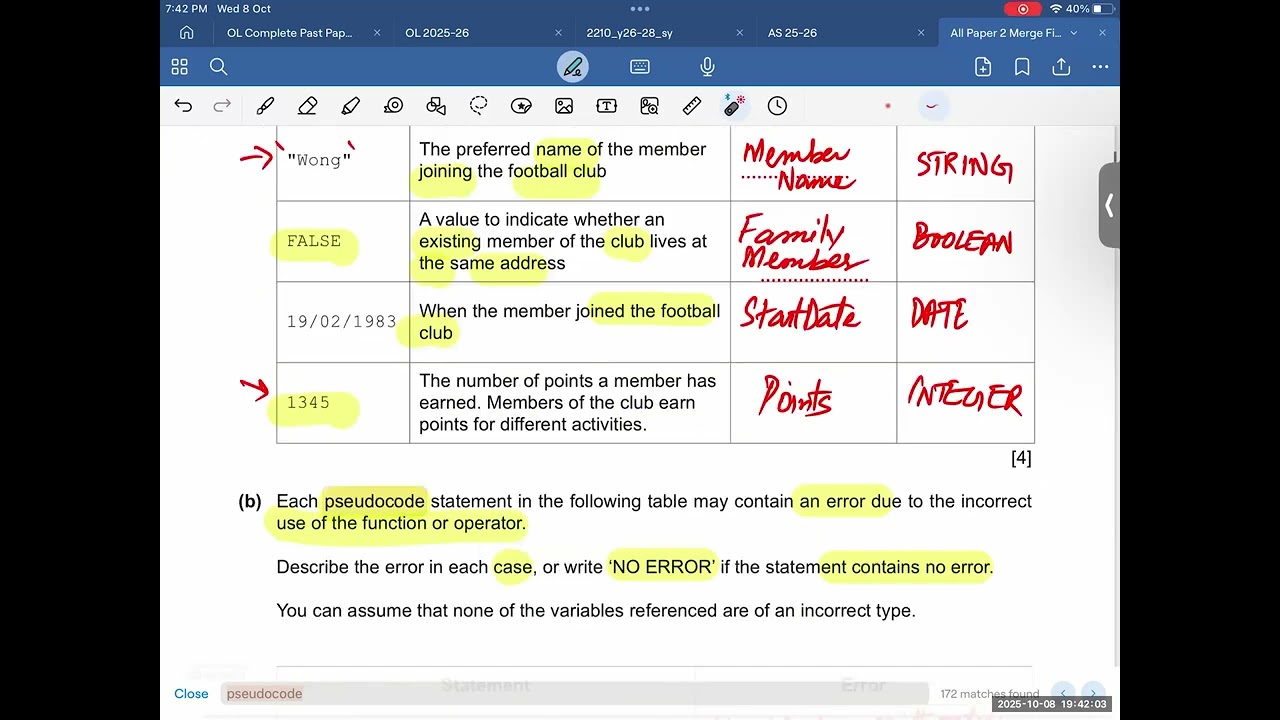Close the OL Complete Past Papers tab
This screenshot has width=1280, height=720.
377,33
